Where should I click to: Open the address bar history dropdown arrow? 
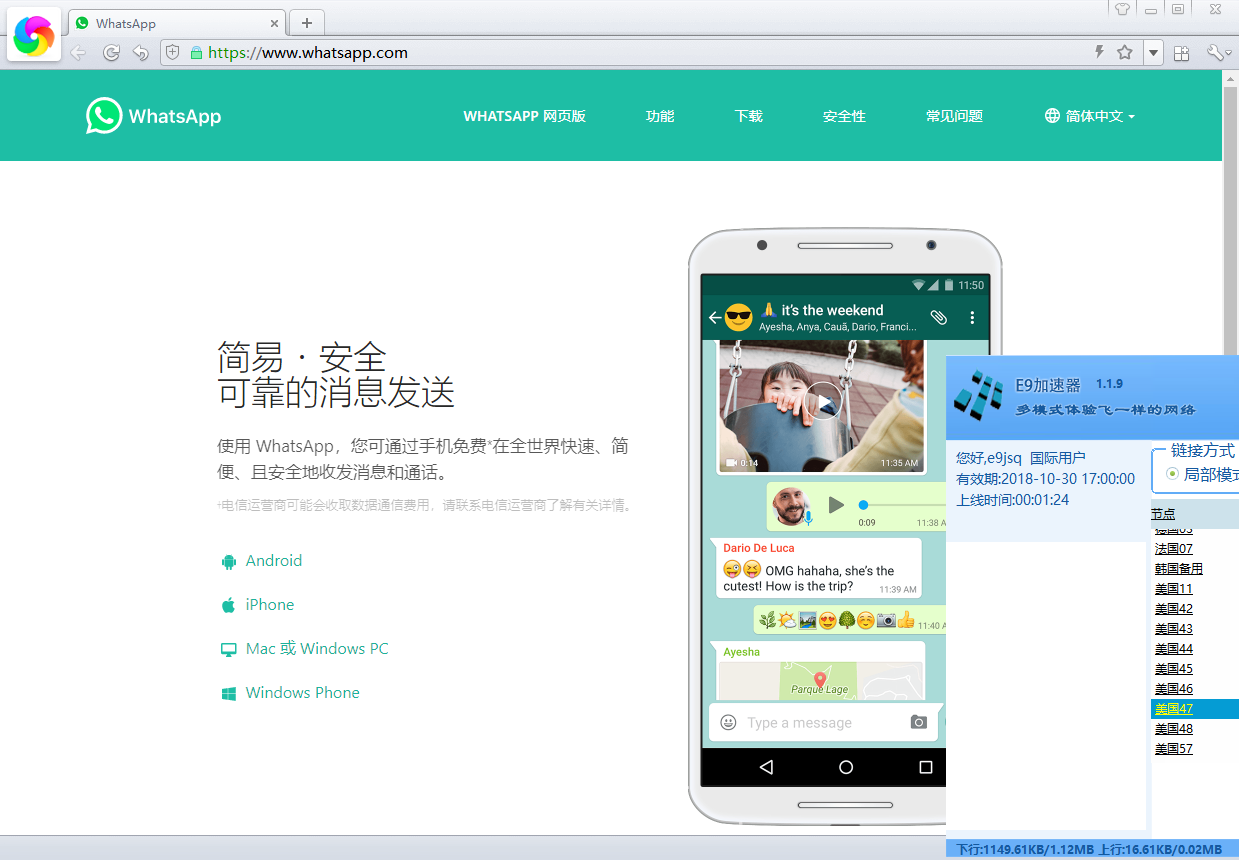(x=1152, y=52)
